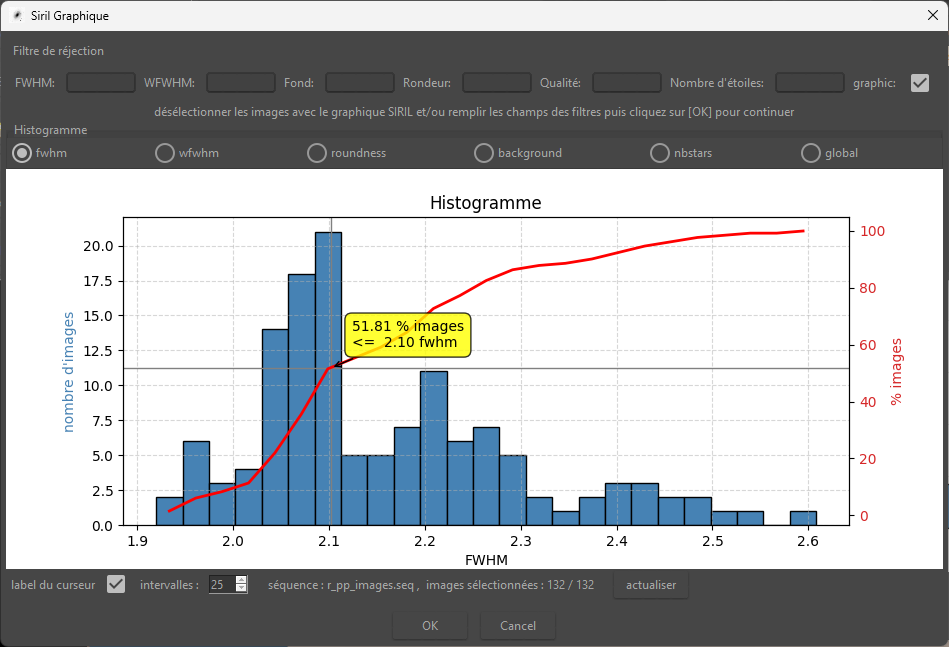Select the wfwhm histogram radio button

coord(165,153)
